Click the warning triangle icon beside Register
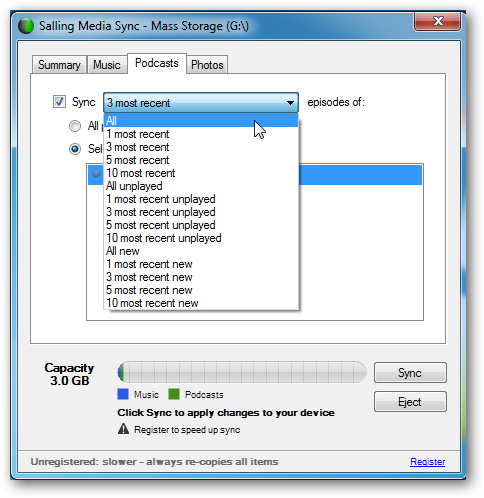The image size is (484, 498). point(123,429)
